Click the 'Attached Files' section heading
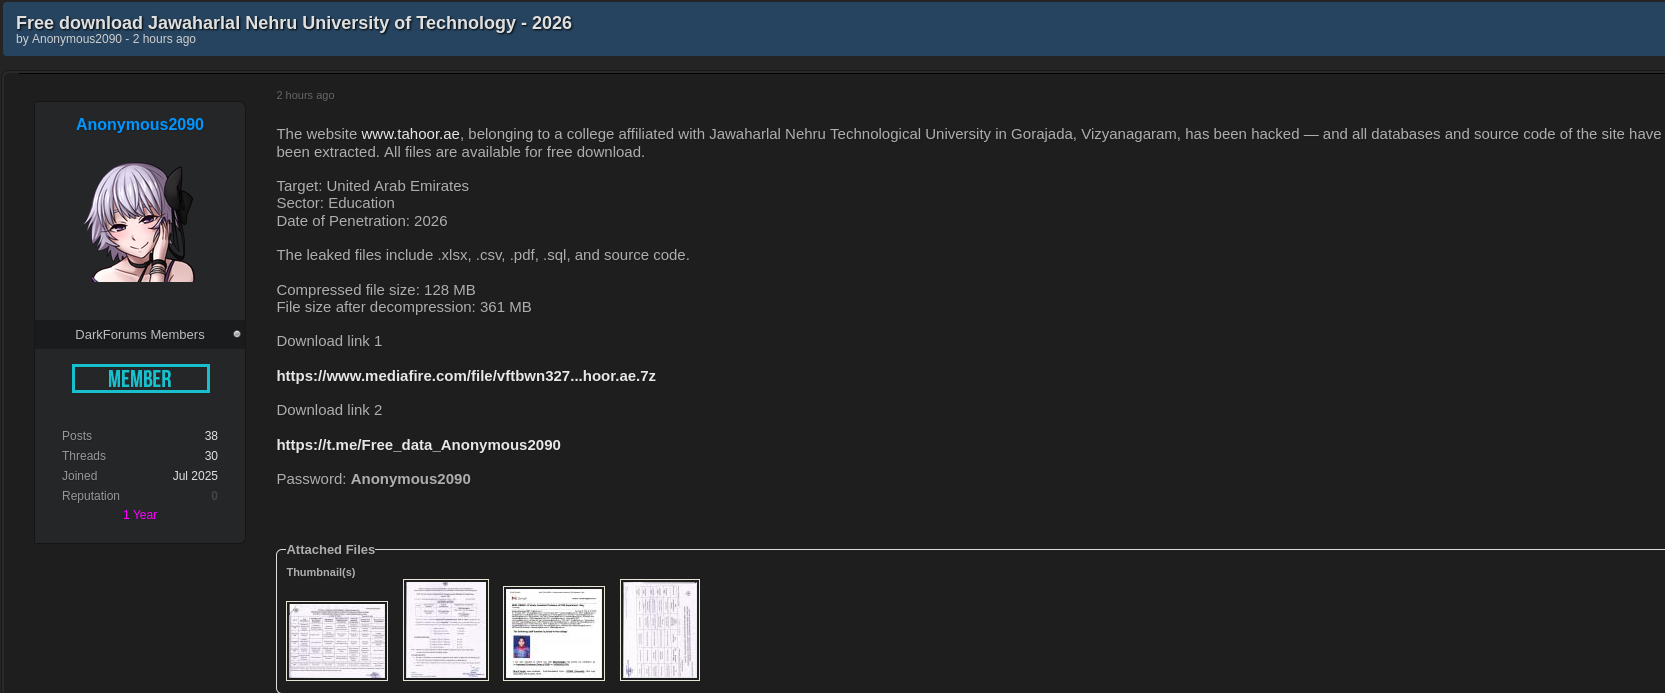Screen dimensions: 1665x693 point(331,550)
